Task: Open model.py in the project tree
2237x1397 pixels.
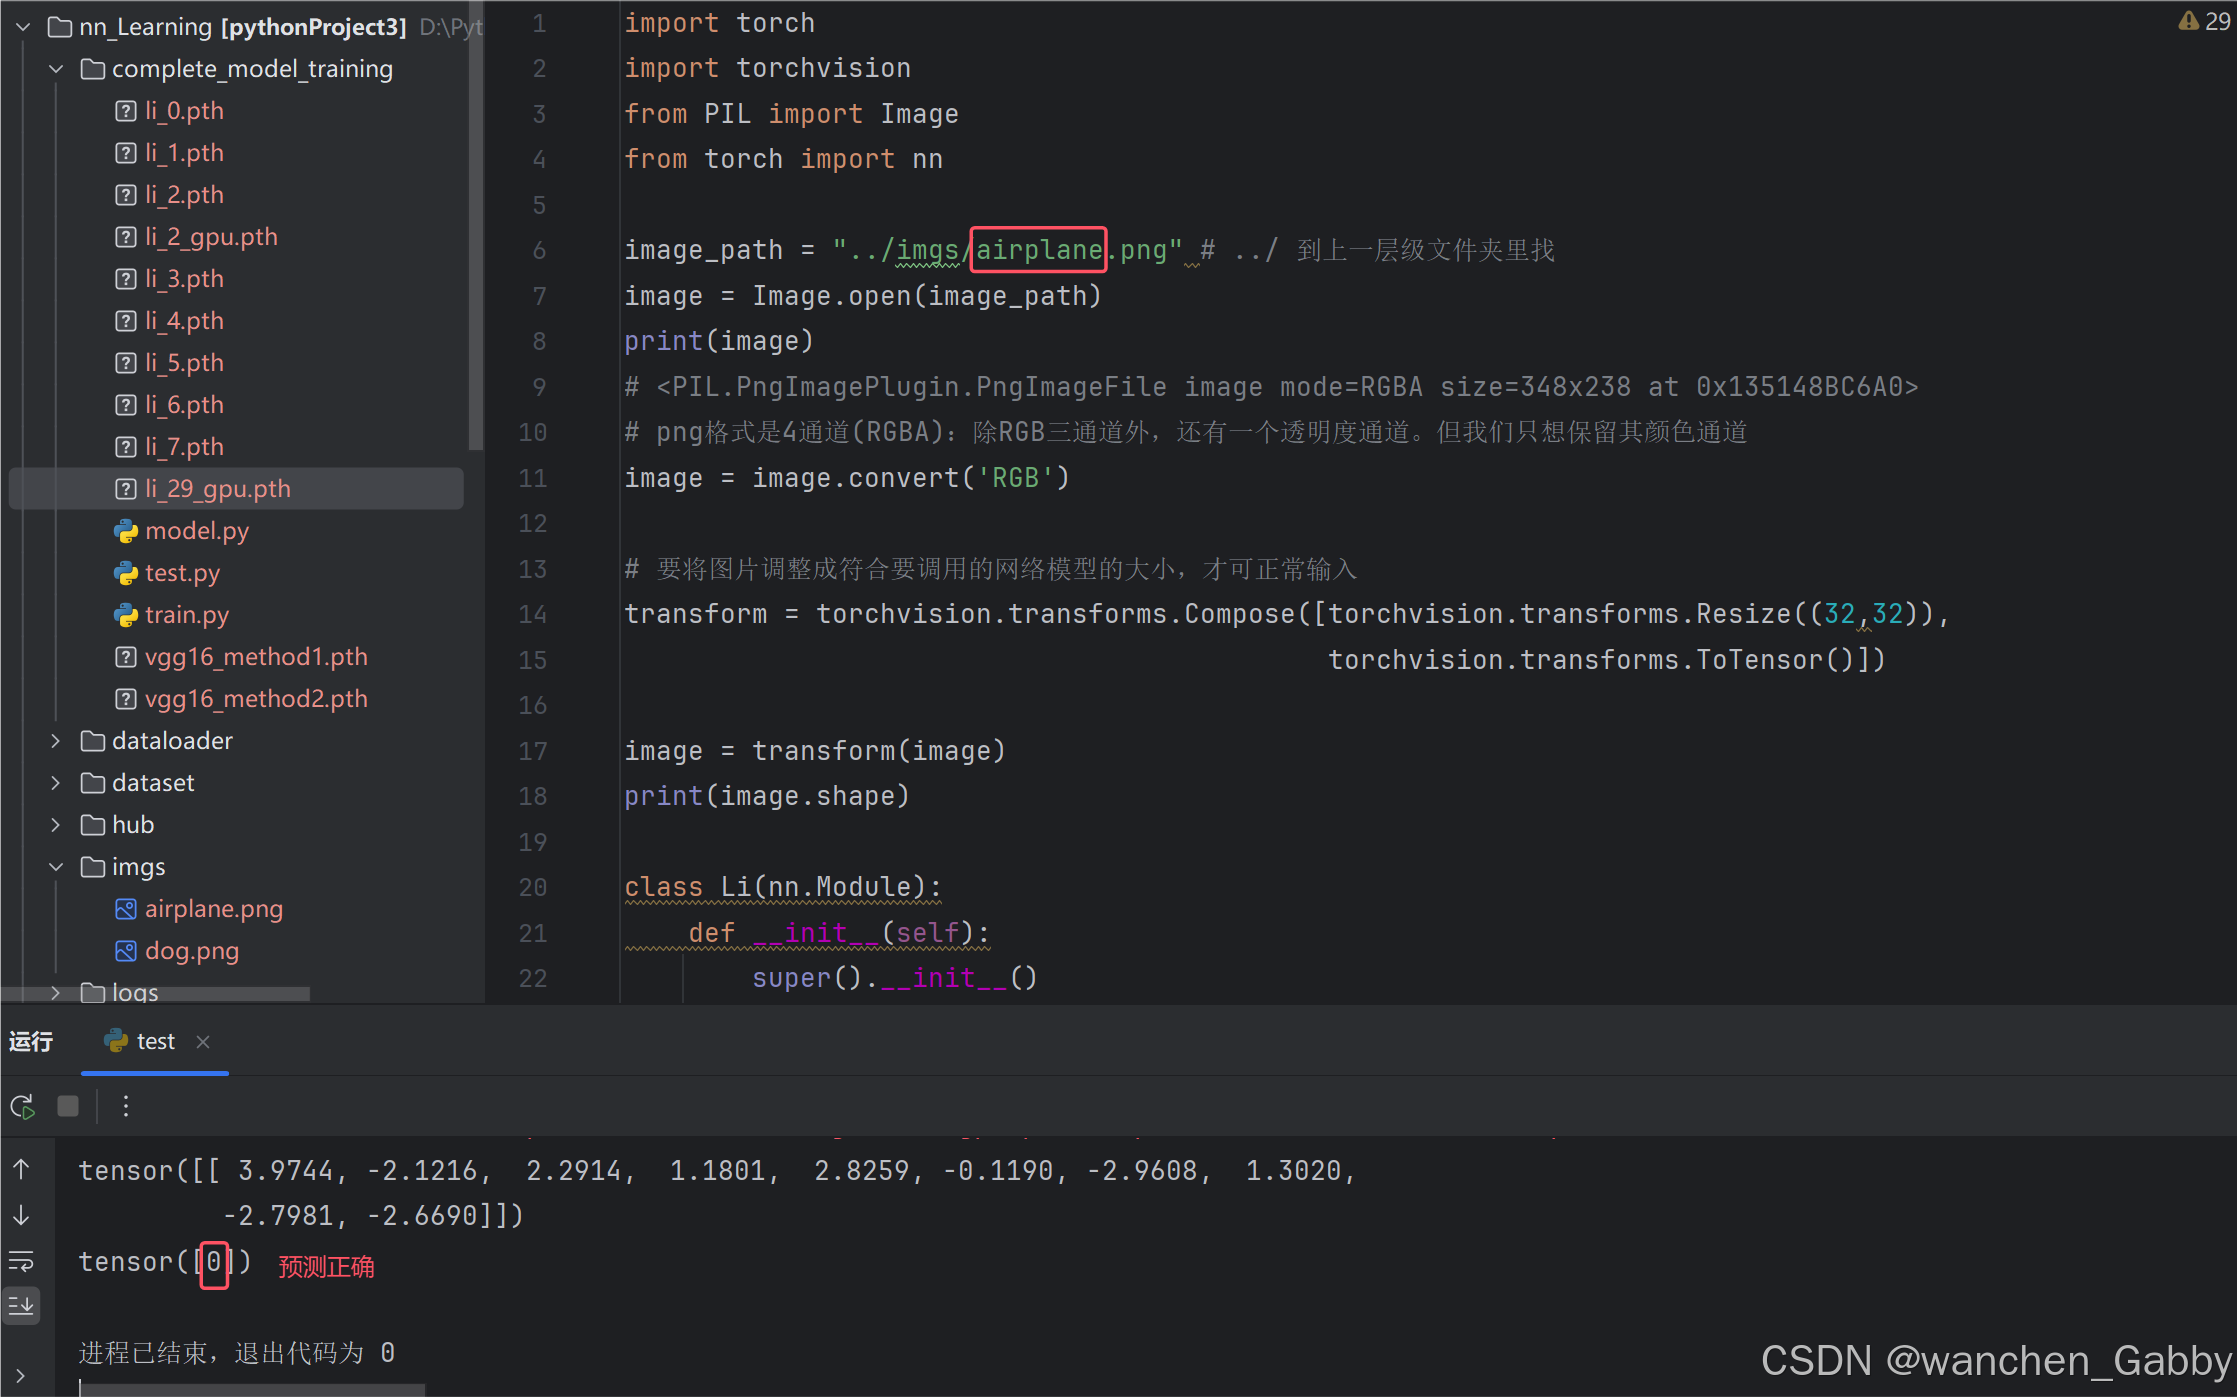Action: (197, 531)
